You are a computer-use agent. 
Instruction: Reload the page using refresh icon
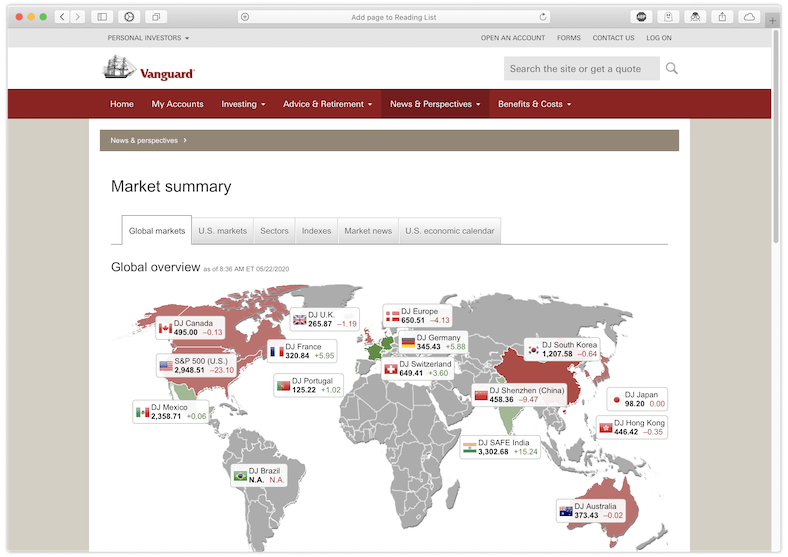coord(543,17)
